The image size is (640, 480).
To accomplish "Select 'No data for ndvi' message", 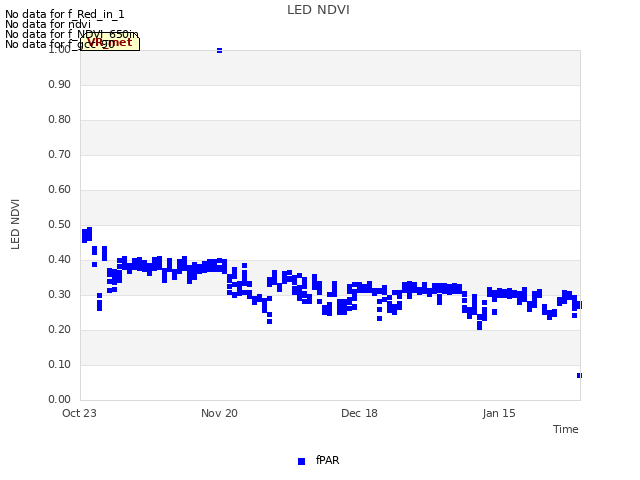I will [x=48, y=24].
